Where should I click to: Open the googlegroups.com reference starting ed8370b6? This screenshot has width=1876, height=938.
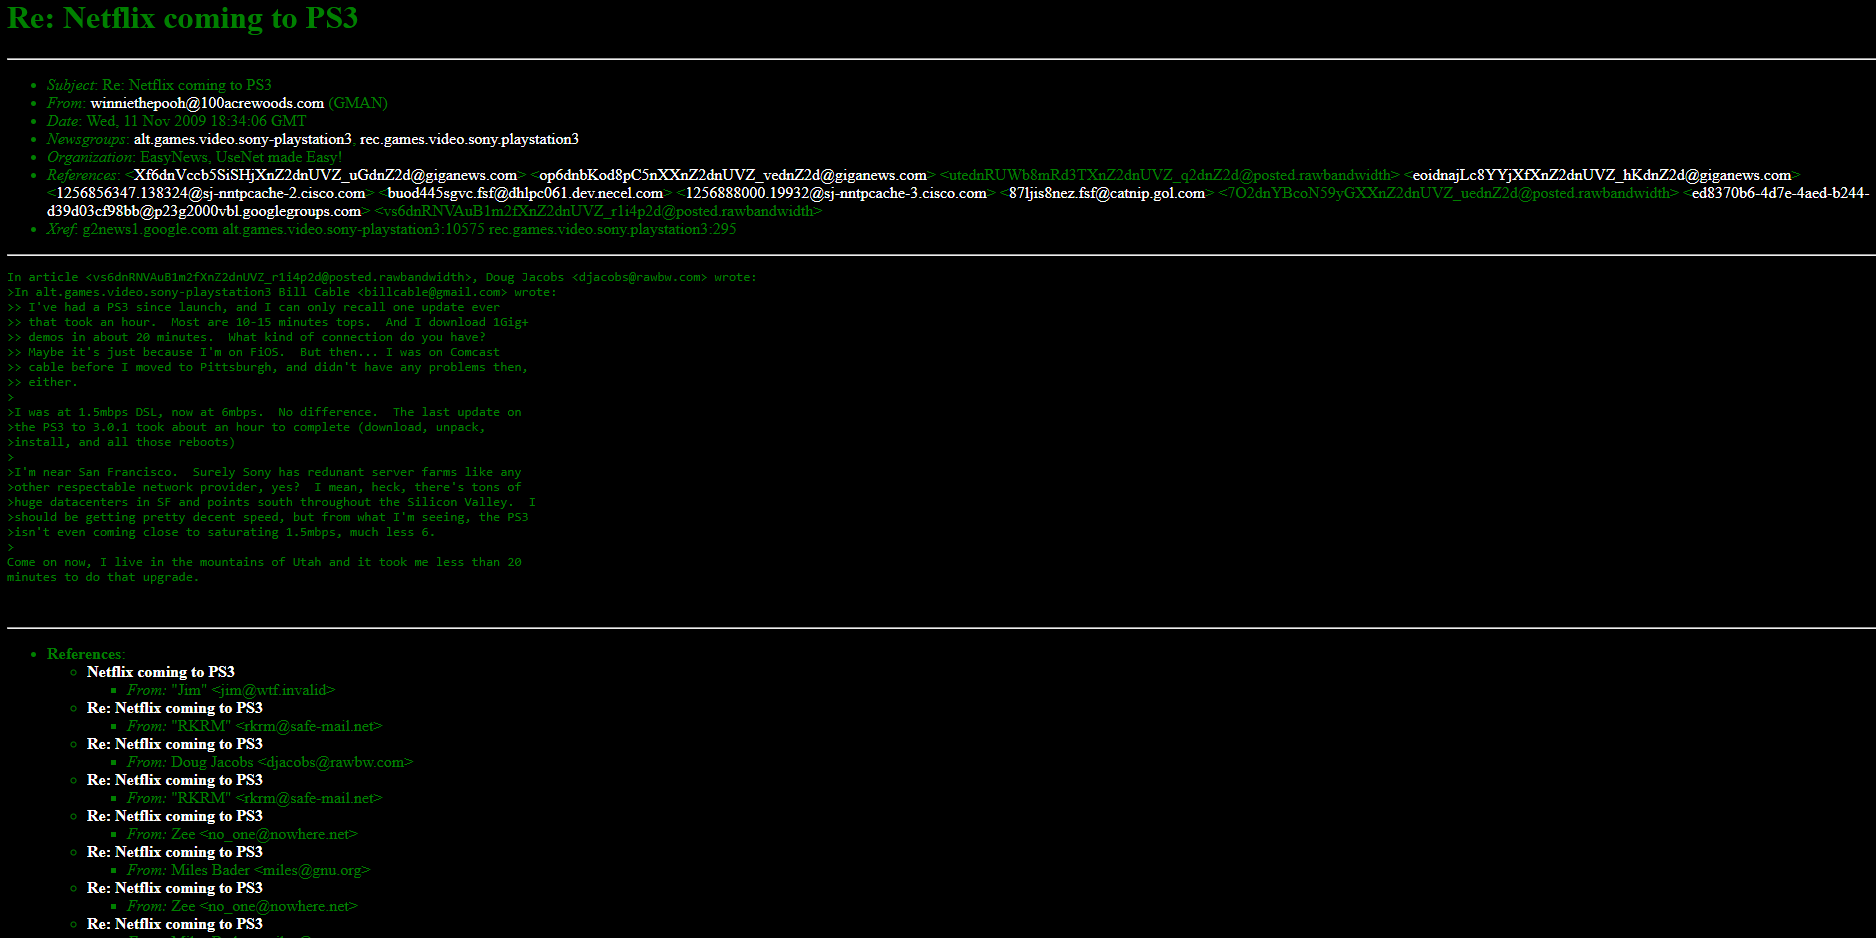[x=958, y=202]
